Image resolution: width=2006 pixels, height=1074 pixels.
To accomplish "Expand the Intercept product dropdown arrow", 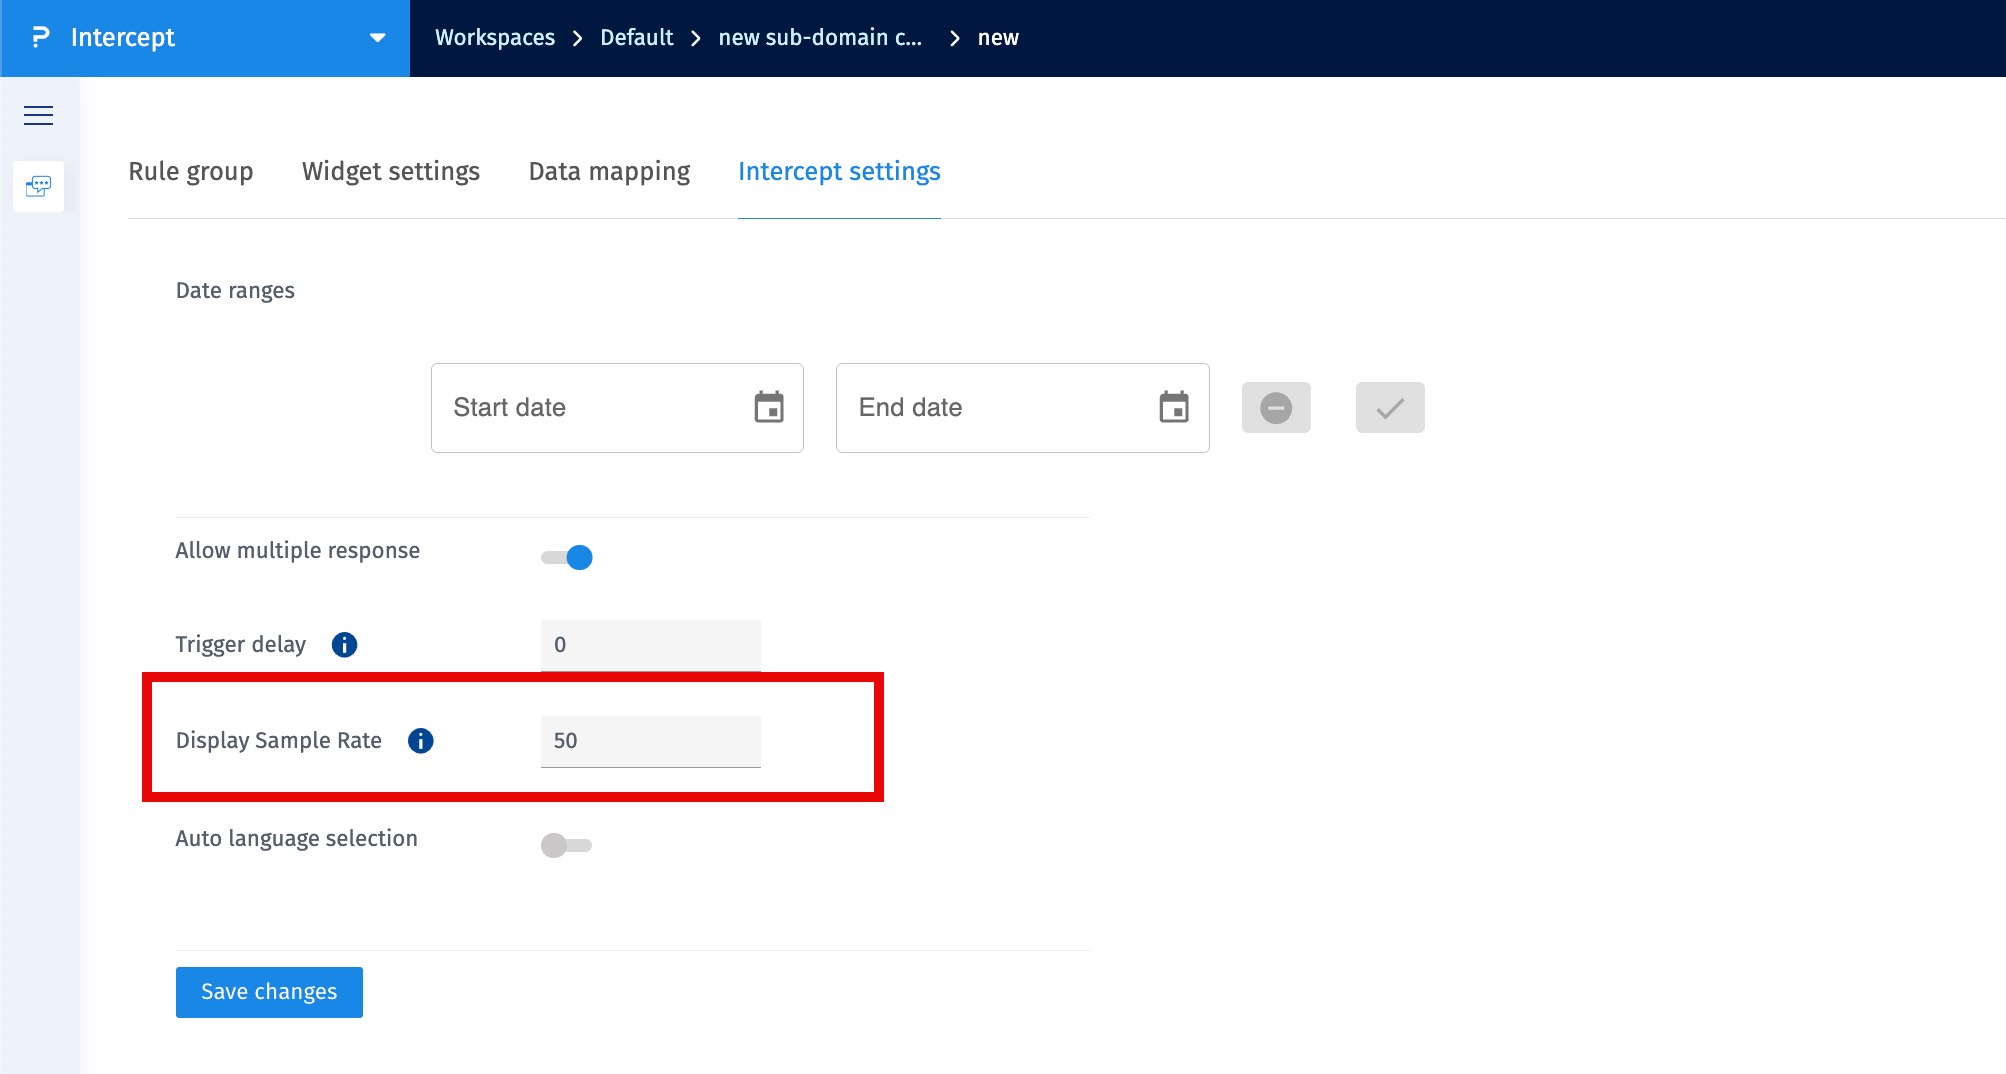I will (377, 38).
